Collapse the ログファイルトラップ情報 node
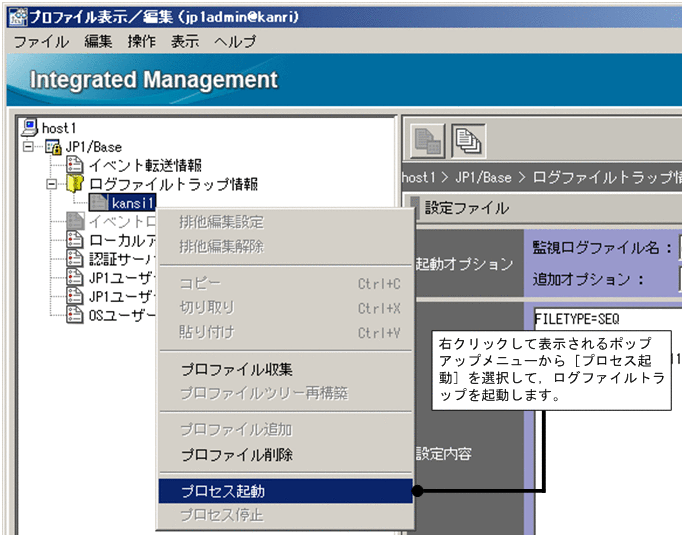 coord(52,184)
